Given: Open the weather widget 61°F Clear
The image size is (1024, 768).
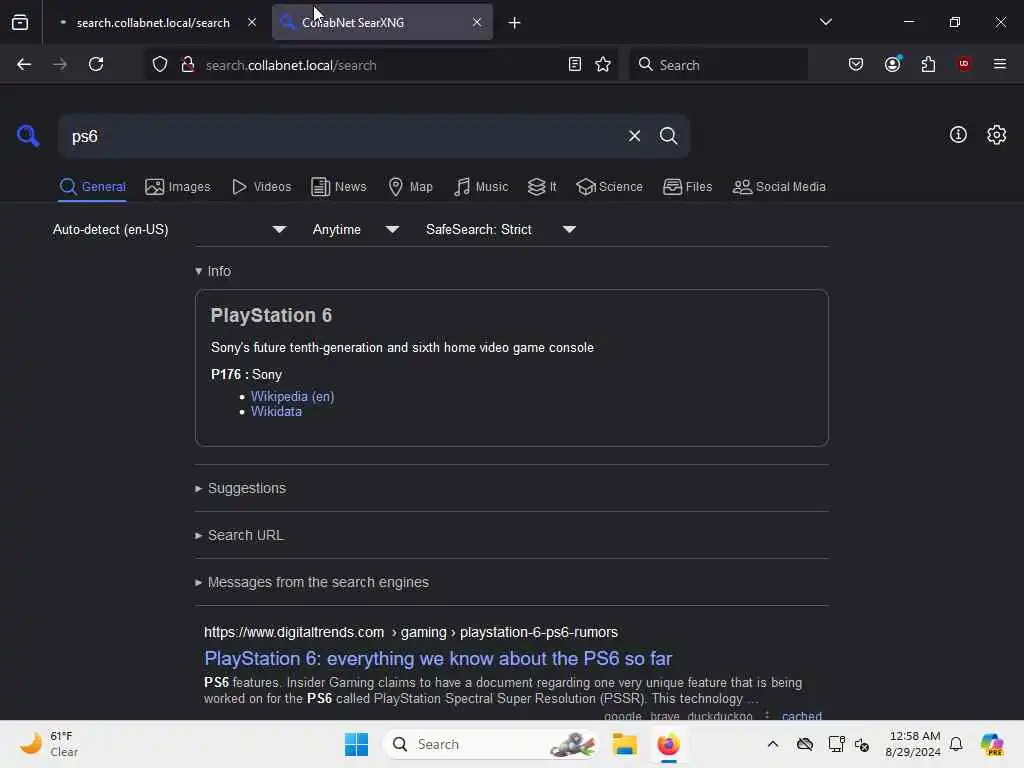Looking at the screenshot, I should [x=49, y=744].
